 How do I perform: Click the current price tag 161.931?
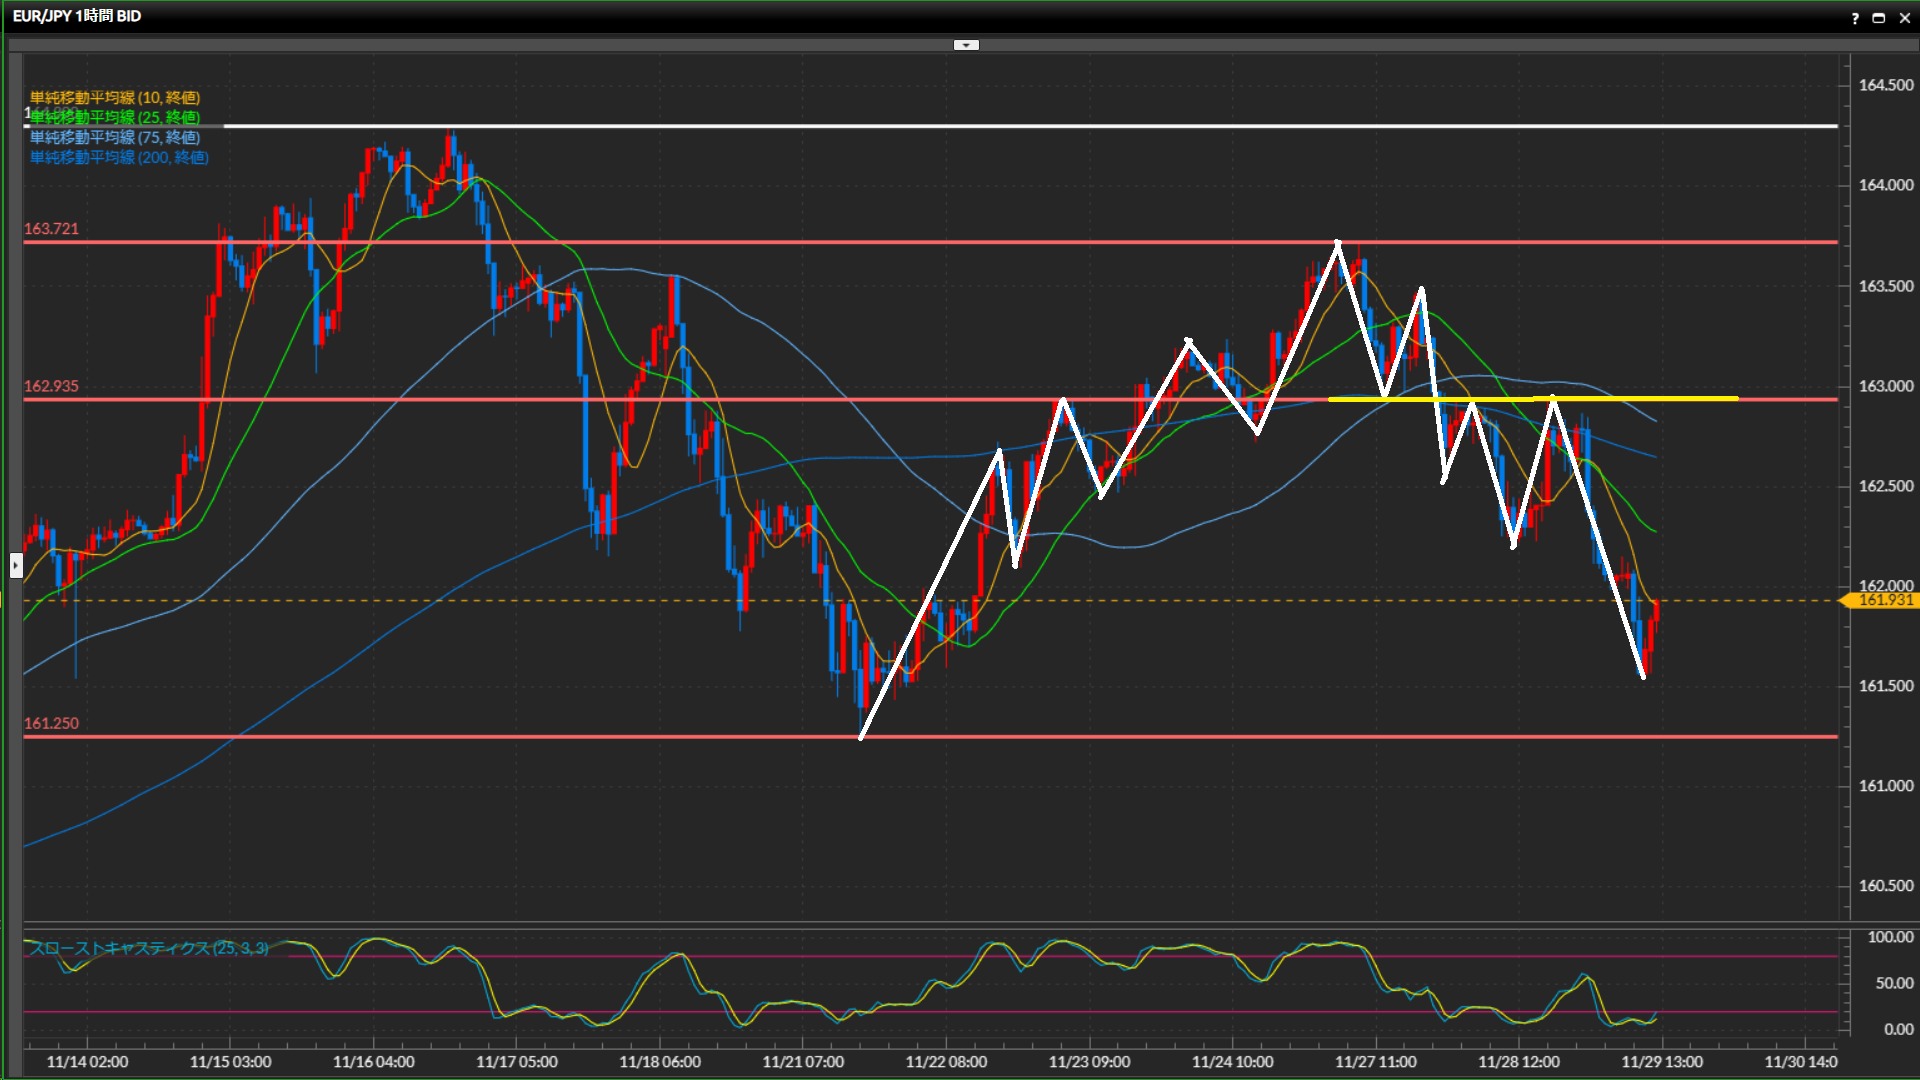(x=1884, y=600)
